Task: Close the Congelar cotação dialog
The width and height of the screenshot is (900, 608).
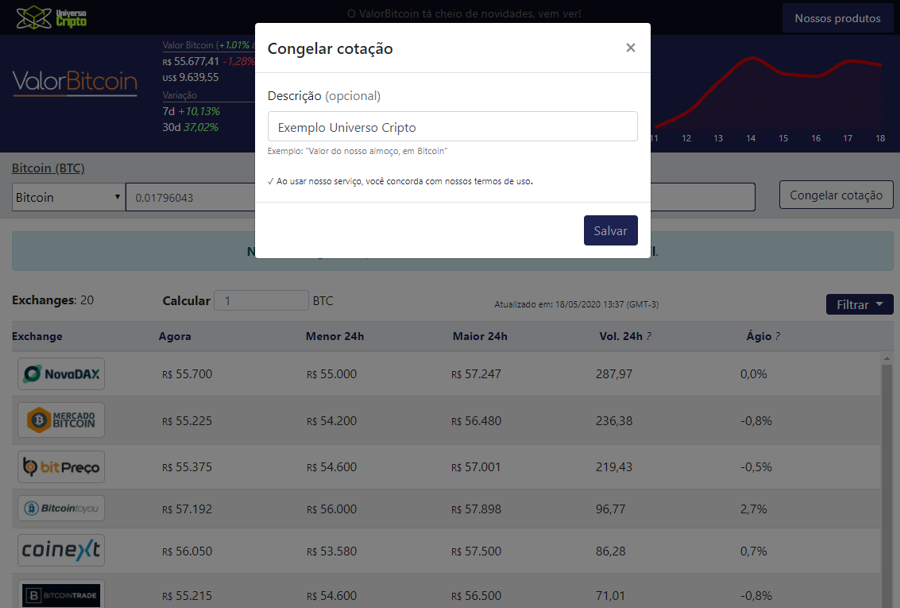Action: coord(630,48)
